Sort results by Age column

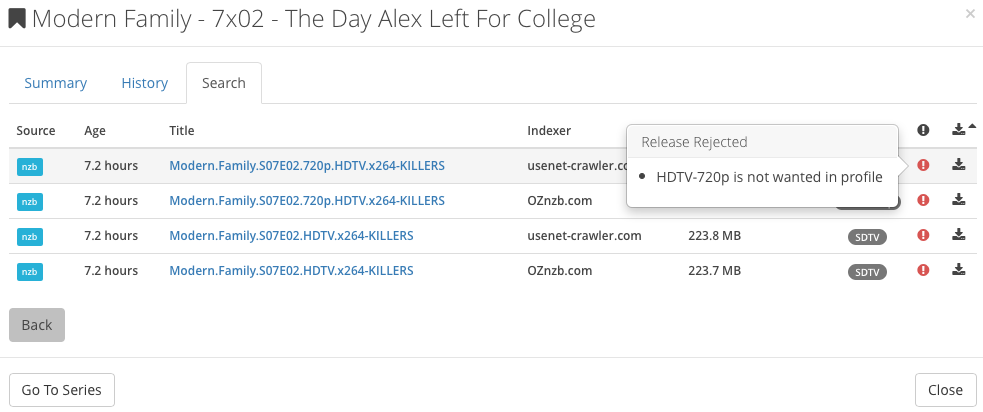coord(95,130)
